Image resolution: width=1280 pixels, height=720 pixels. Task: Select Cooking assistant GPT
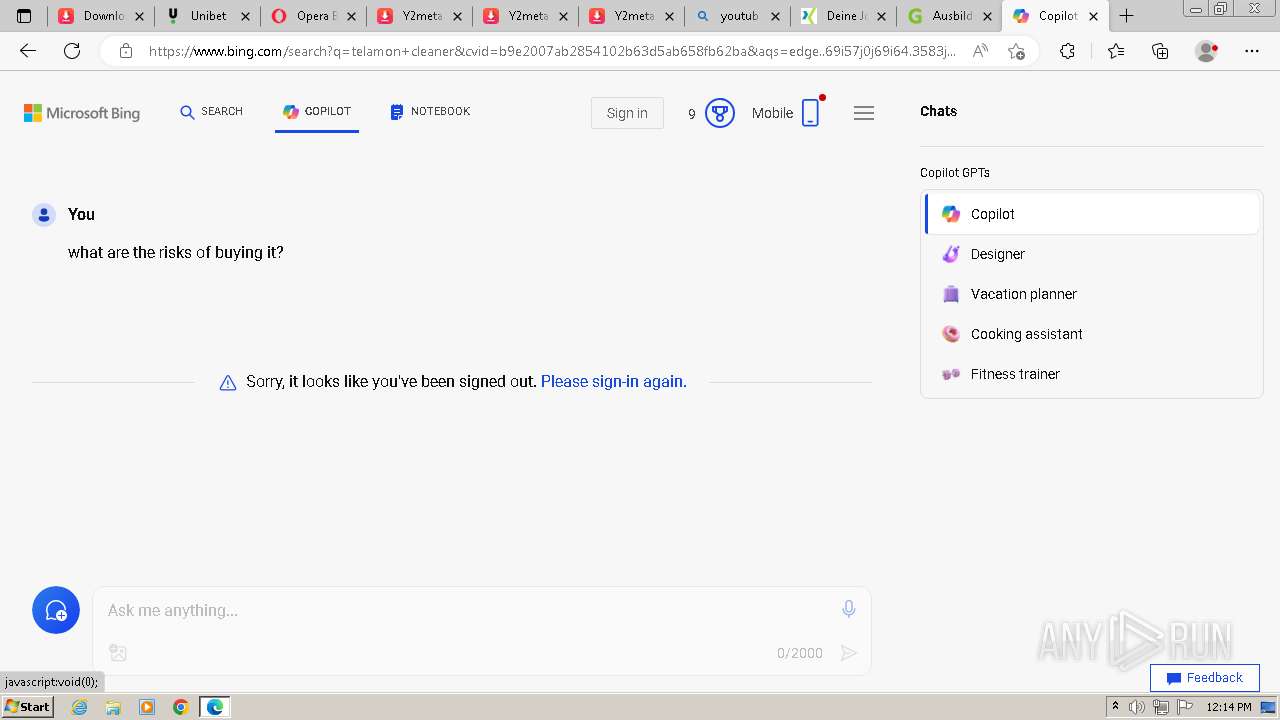[x=1092, y=334]
